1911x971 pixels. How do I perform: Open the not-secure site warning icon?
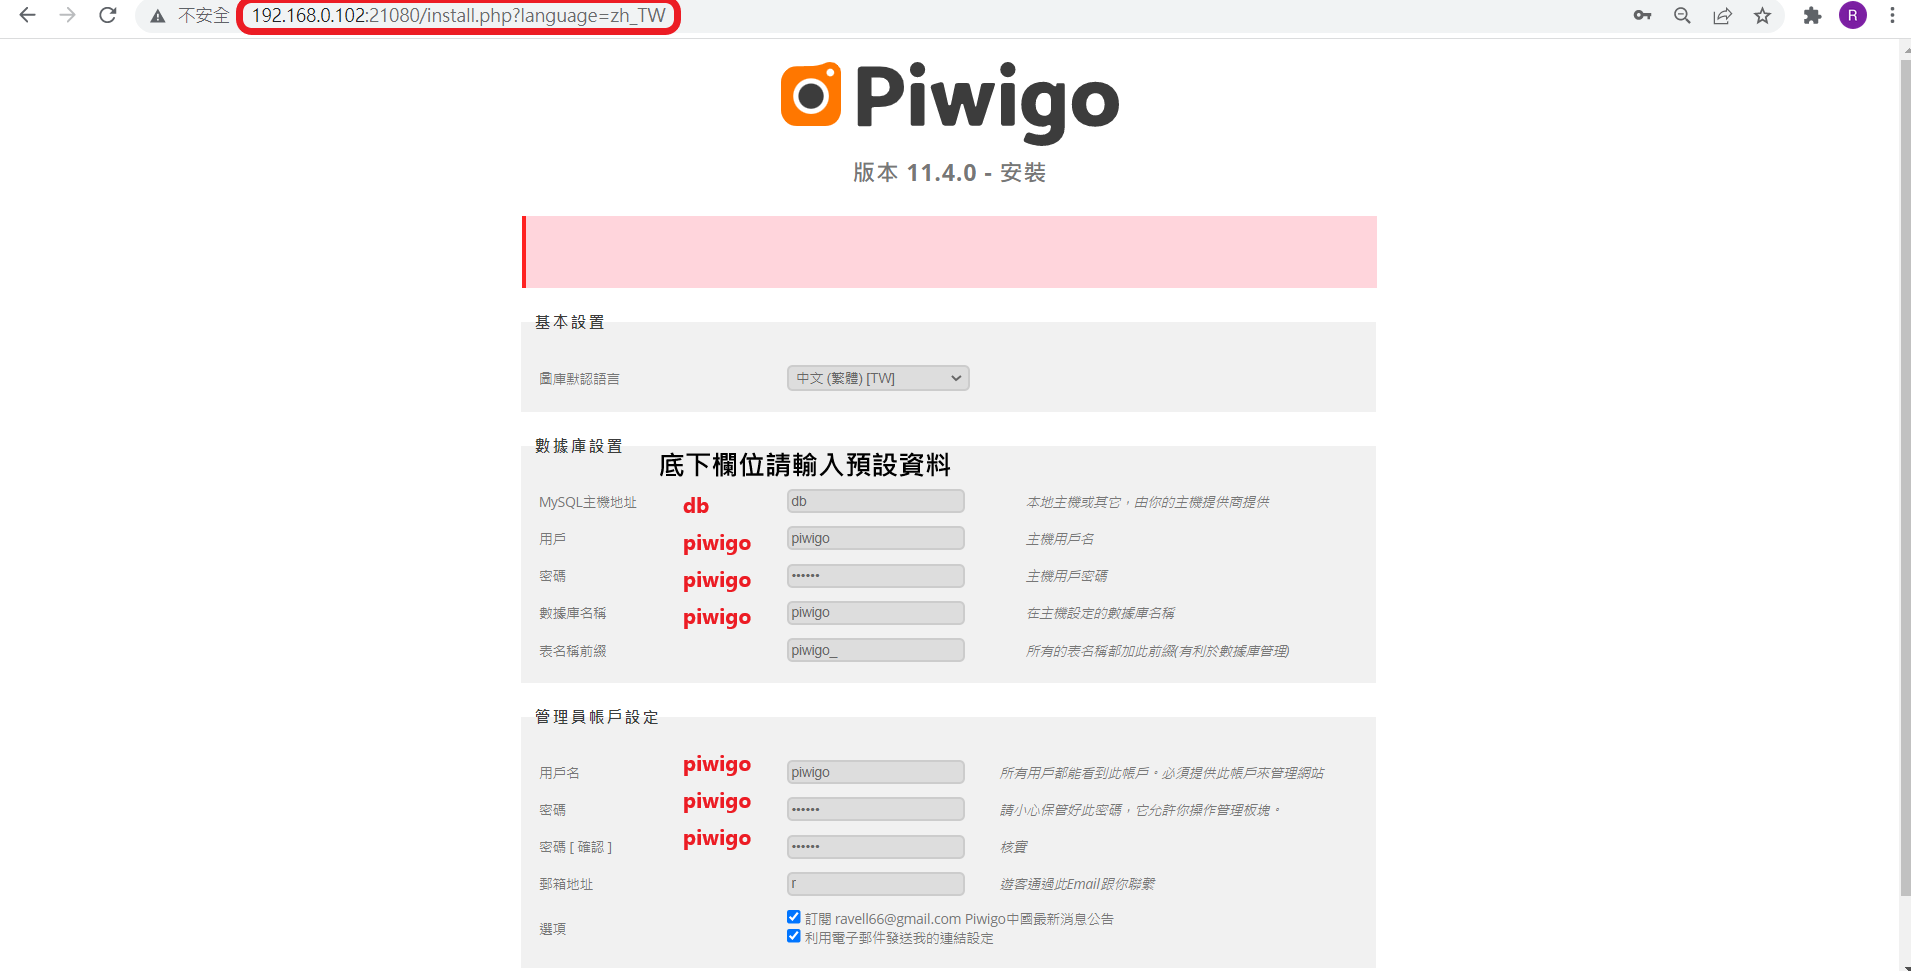(x=157, y=16)
